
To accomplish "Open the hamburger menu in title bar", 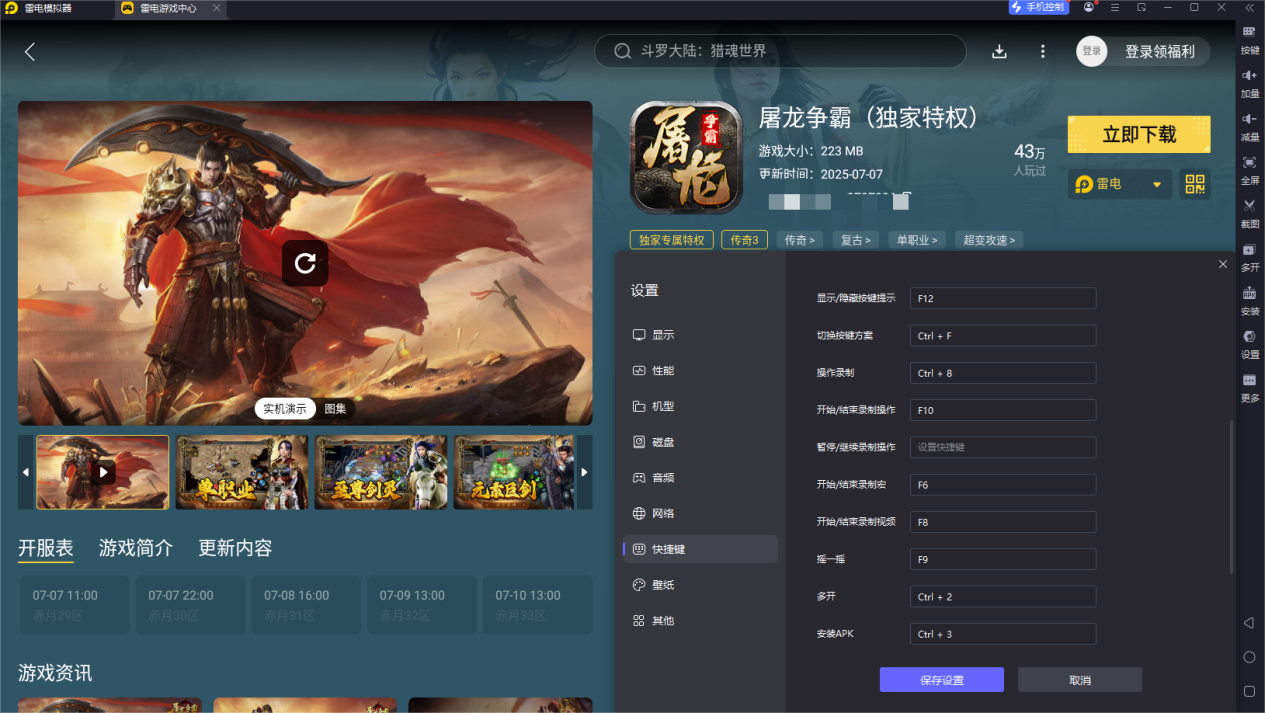I will coord(1115,7).
